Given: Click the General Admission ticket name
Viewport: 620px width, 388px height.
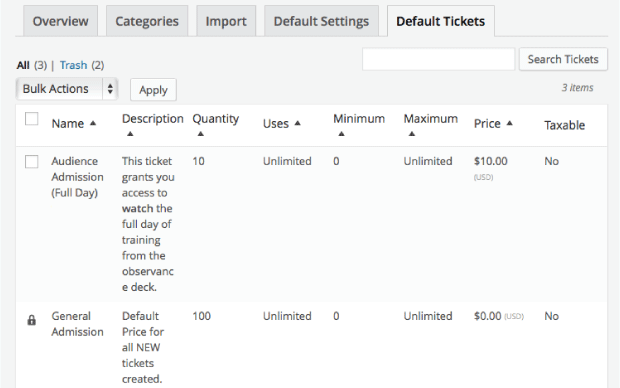Looking at the screenshot, I should point(78,324).
